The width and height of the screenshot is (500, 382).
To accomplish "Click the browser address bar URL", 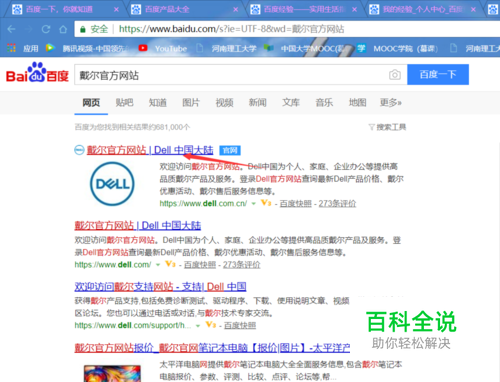I will pyautogui.click(x=231, y=29).
